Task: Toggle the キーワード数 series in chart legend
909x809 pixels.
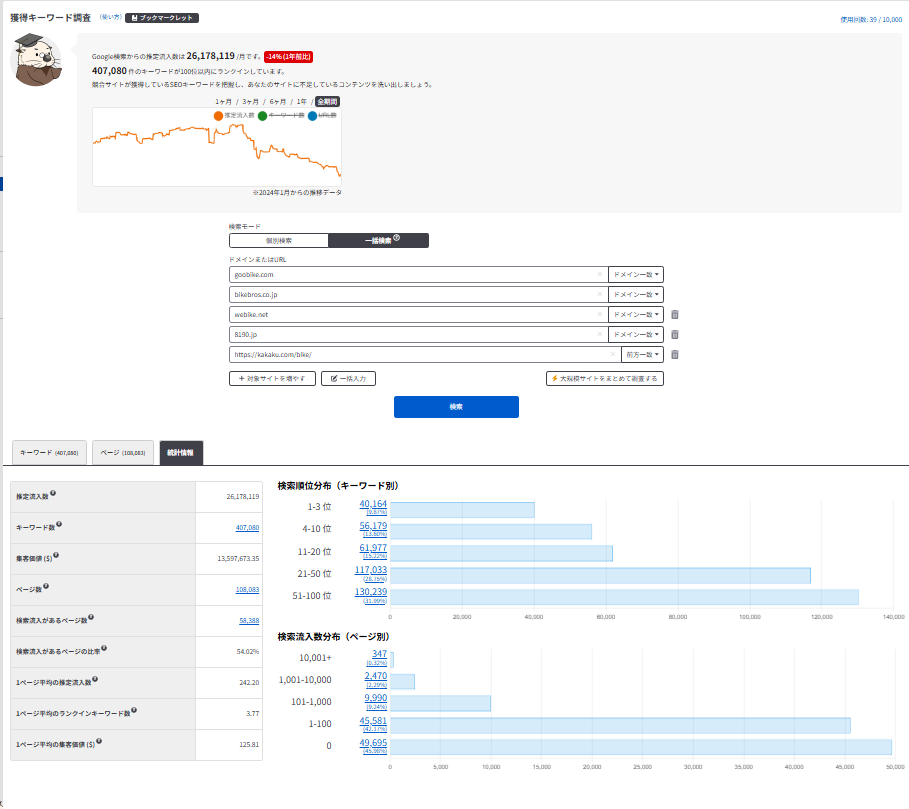Action: point(262,116)
